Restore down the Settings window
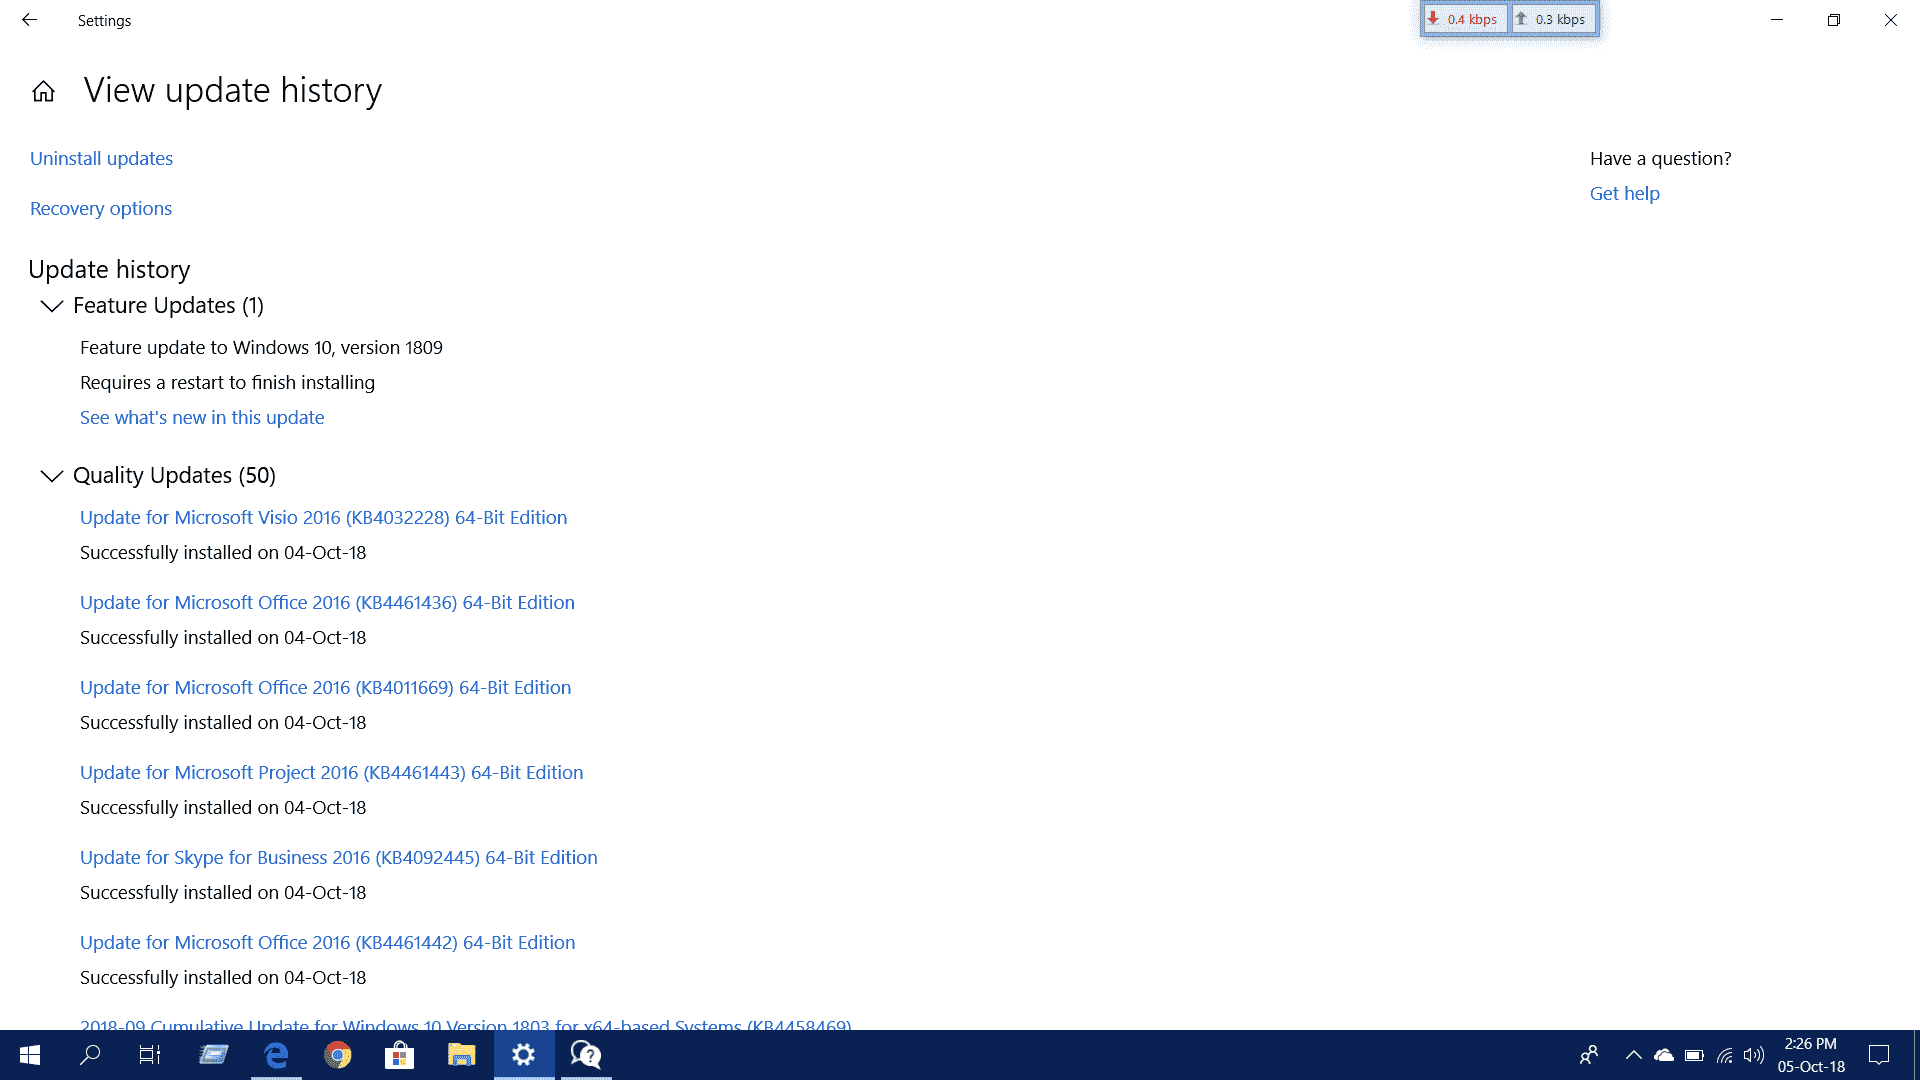1920x1080 pixels. click(1834, 20)
